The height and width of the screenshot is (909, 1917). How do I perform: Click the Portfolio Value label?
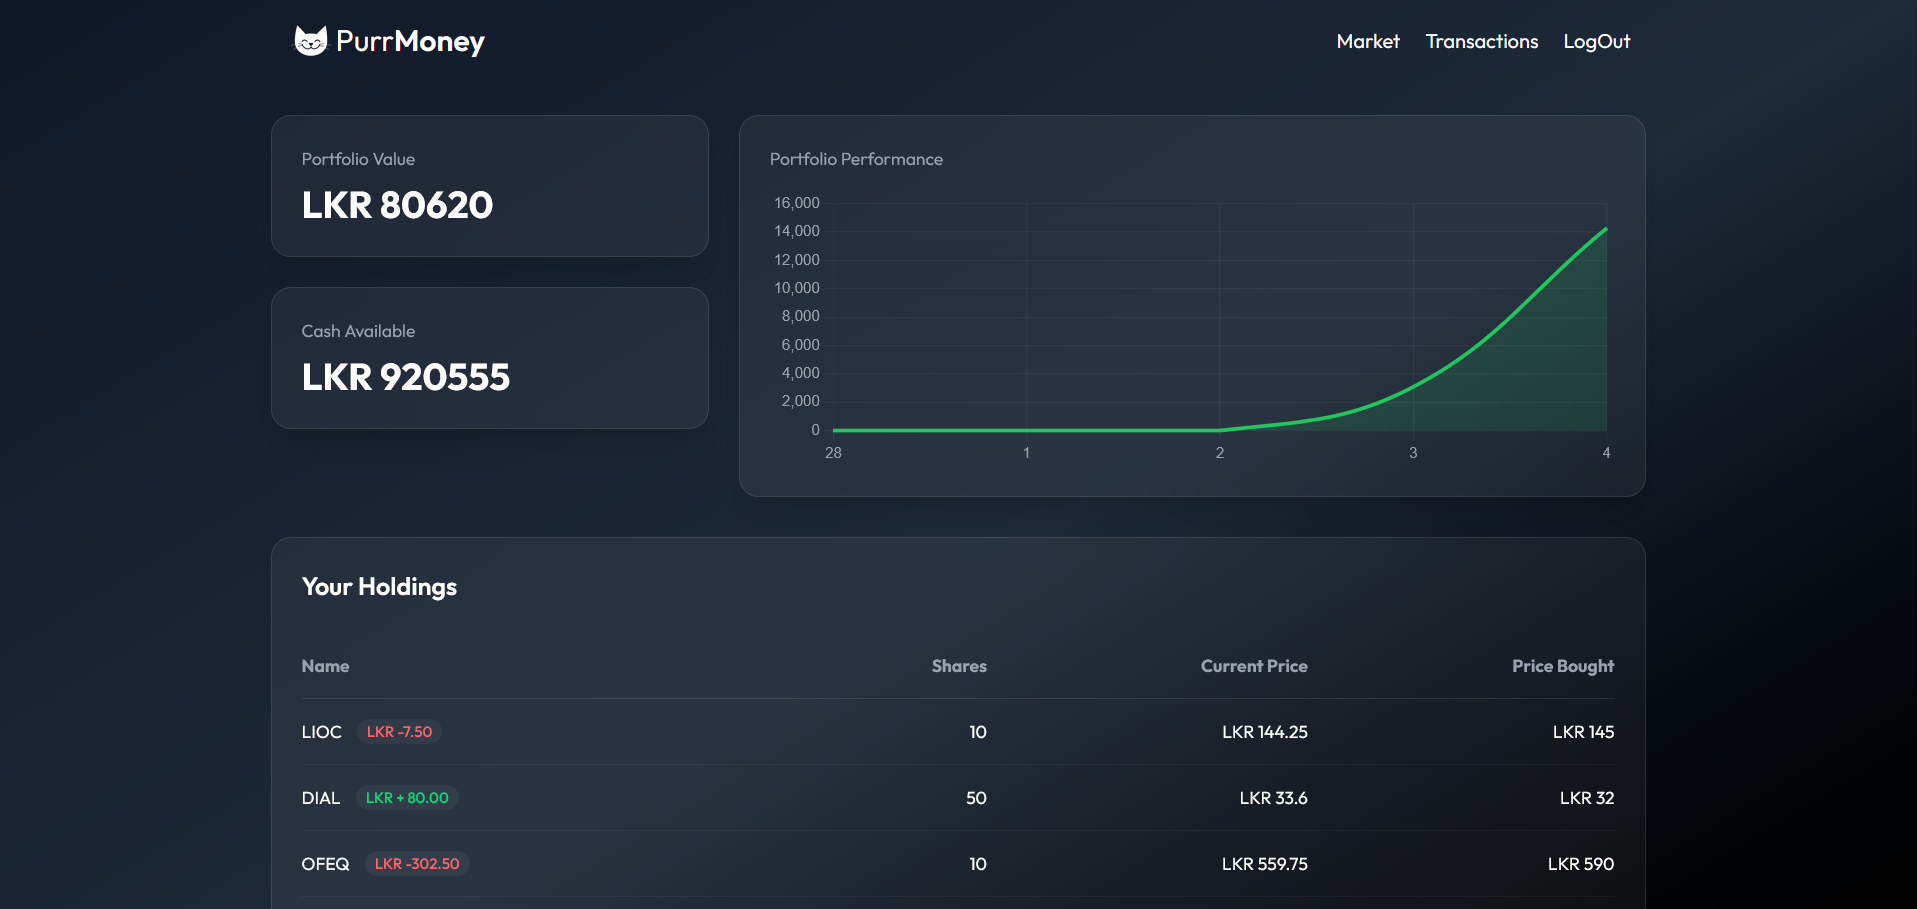(358, 159)
